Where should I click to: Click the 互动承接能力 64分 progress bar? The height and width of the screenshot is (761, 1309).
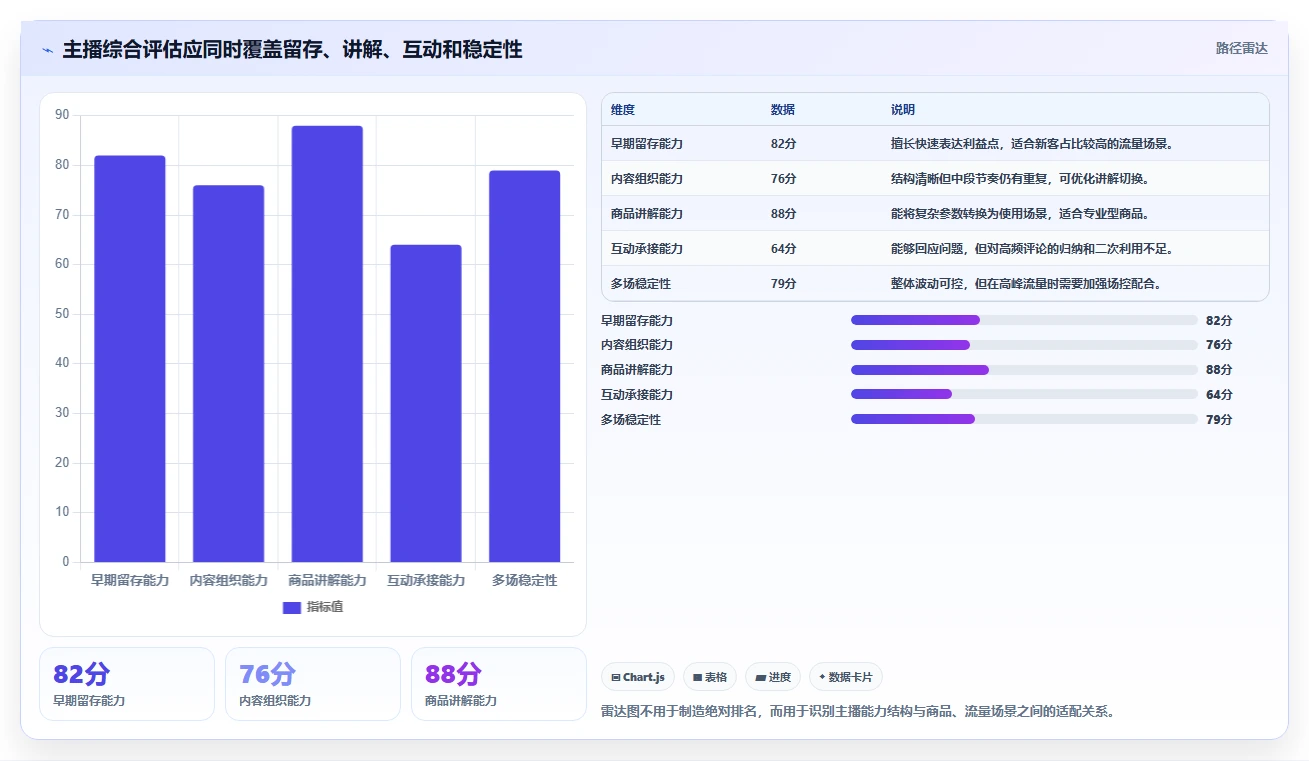tap(1024, 394)
